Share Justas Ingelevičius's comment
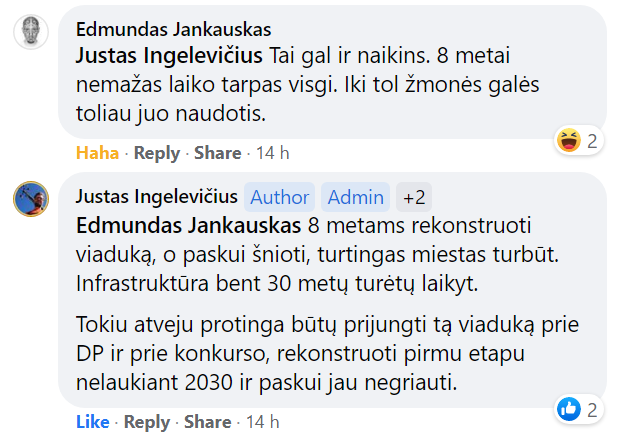This screenshot has height=444, width=620. tap(207, 422)
